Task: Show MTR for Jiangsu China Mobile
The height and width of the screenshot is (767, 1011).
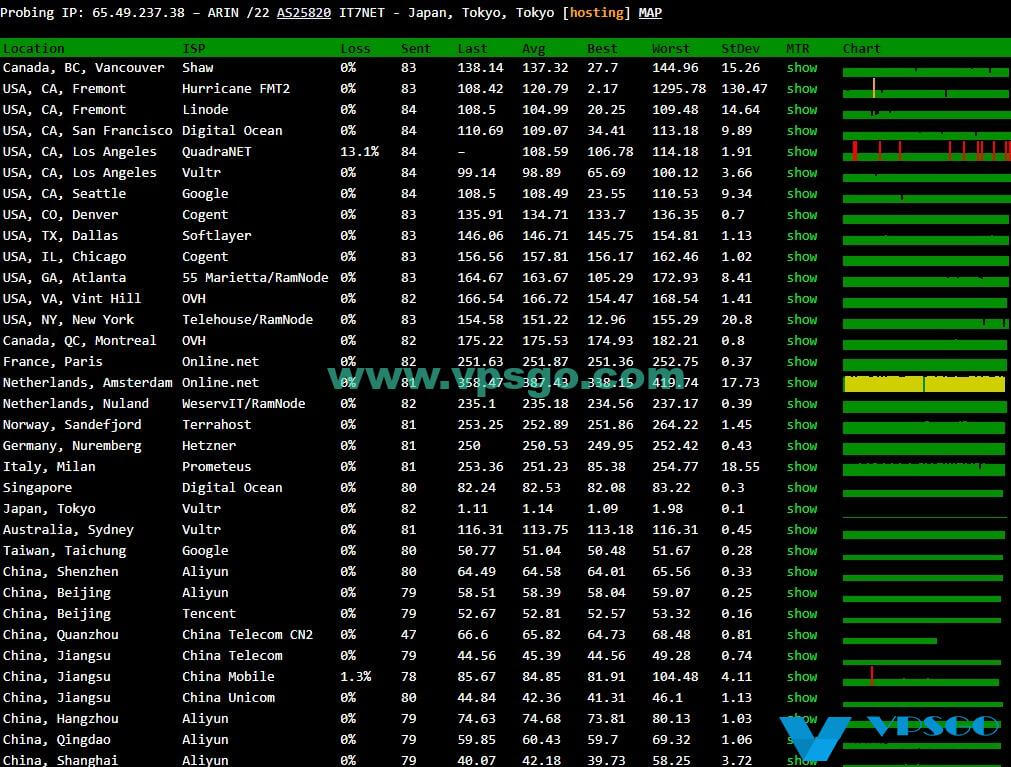Action: click(802, 677)
